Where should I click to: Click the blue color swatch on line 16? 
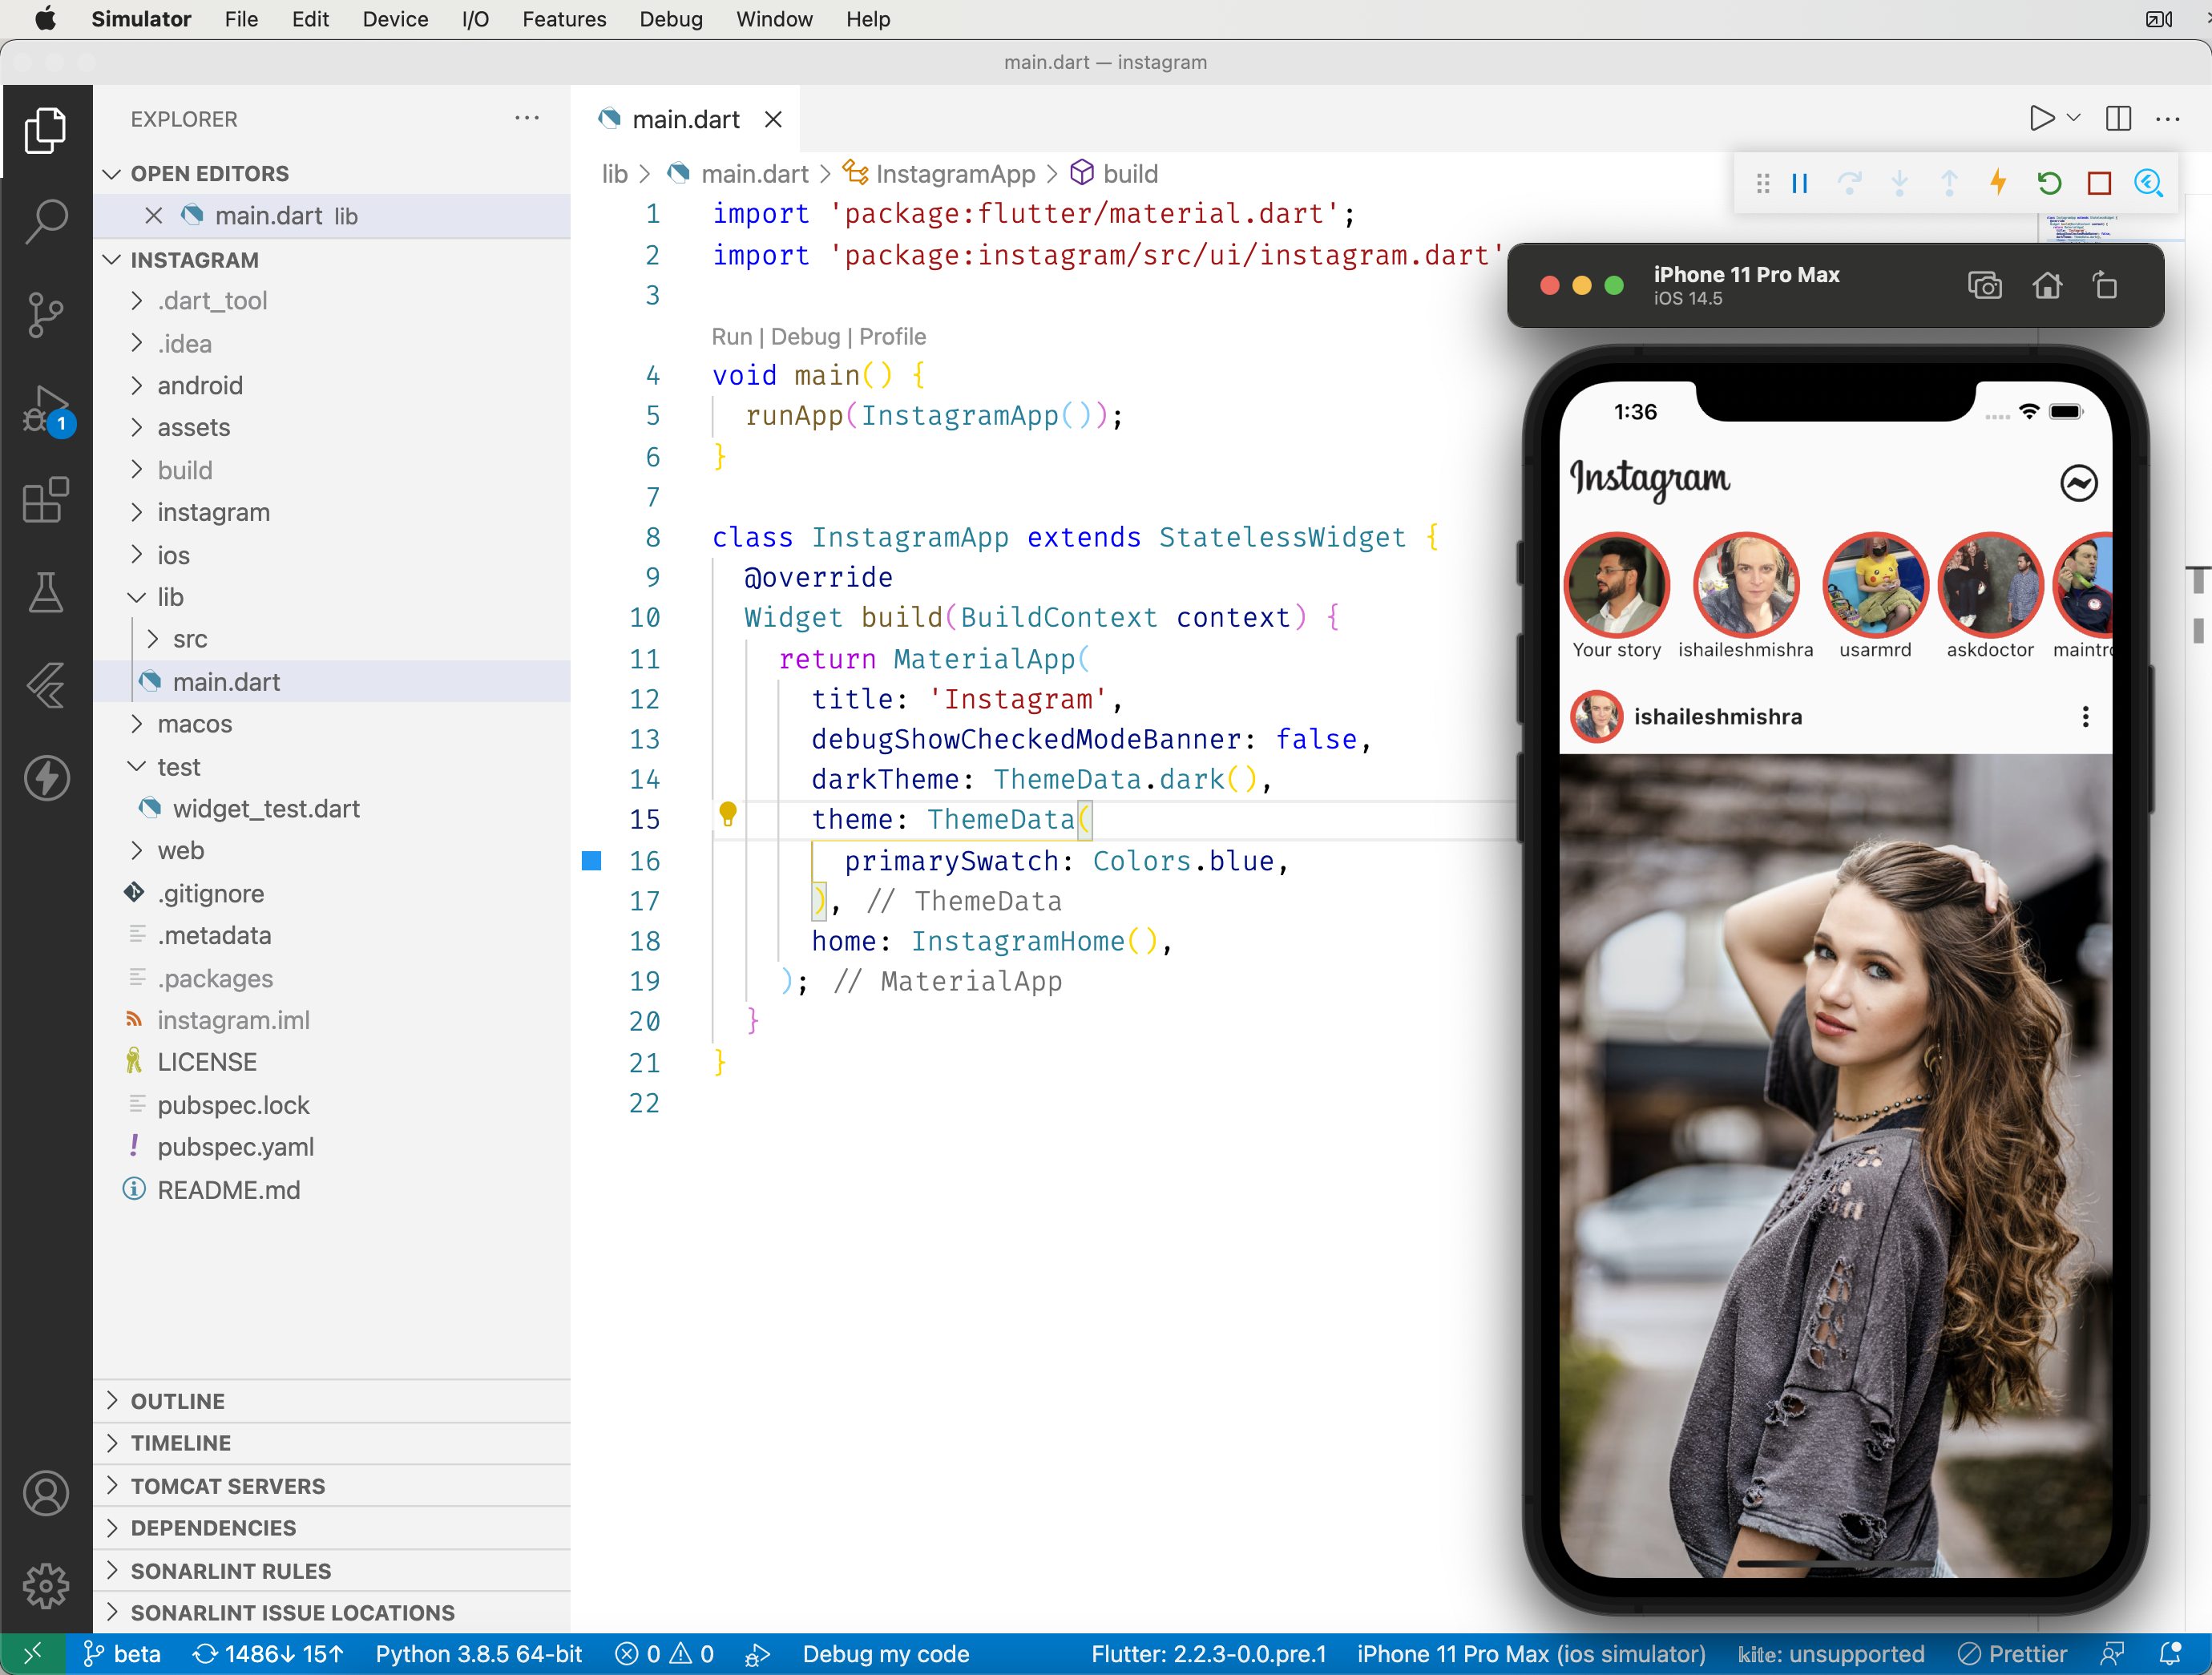click(592, 861)
